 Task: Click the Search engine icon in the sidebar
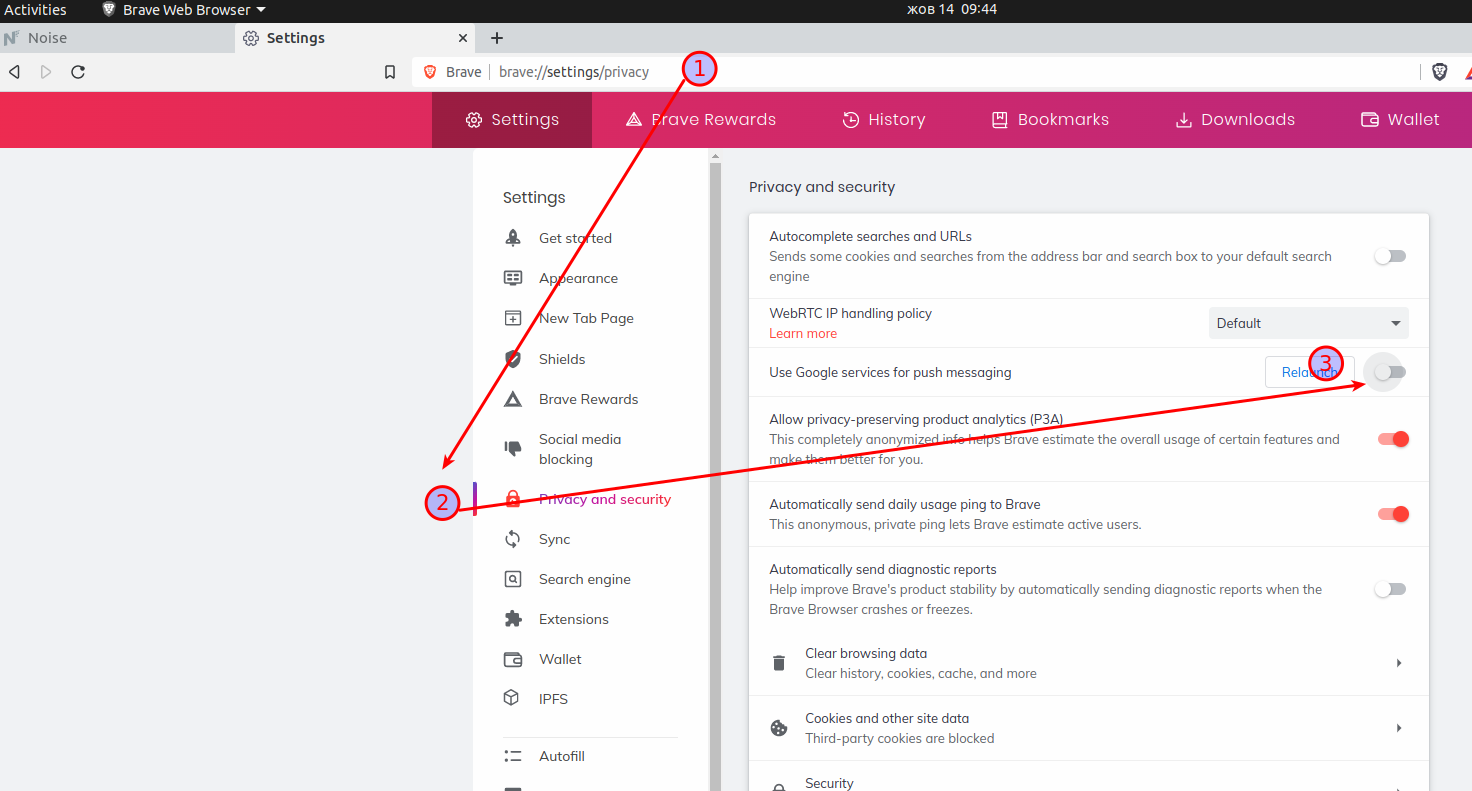(x=513, y=579)
